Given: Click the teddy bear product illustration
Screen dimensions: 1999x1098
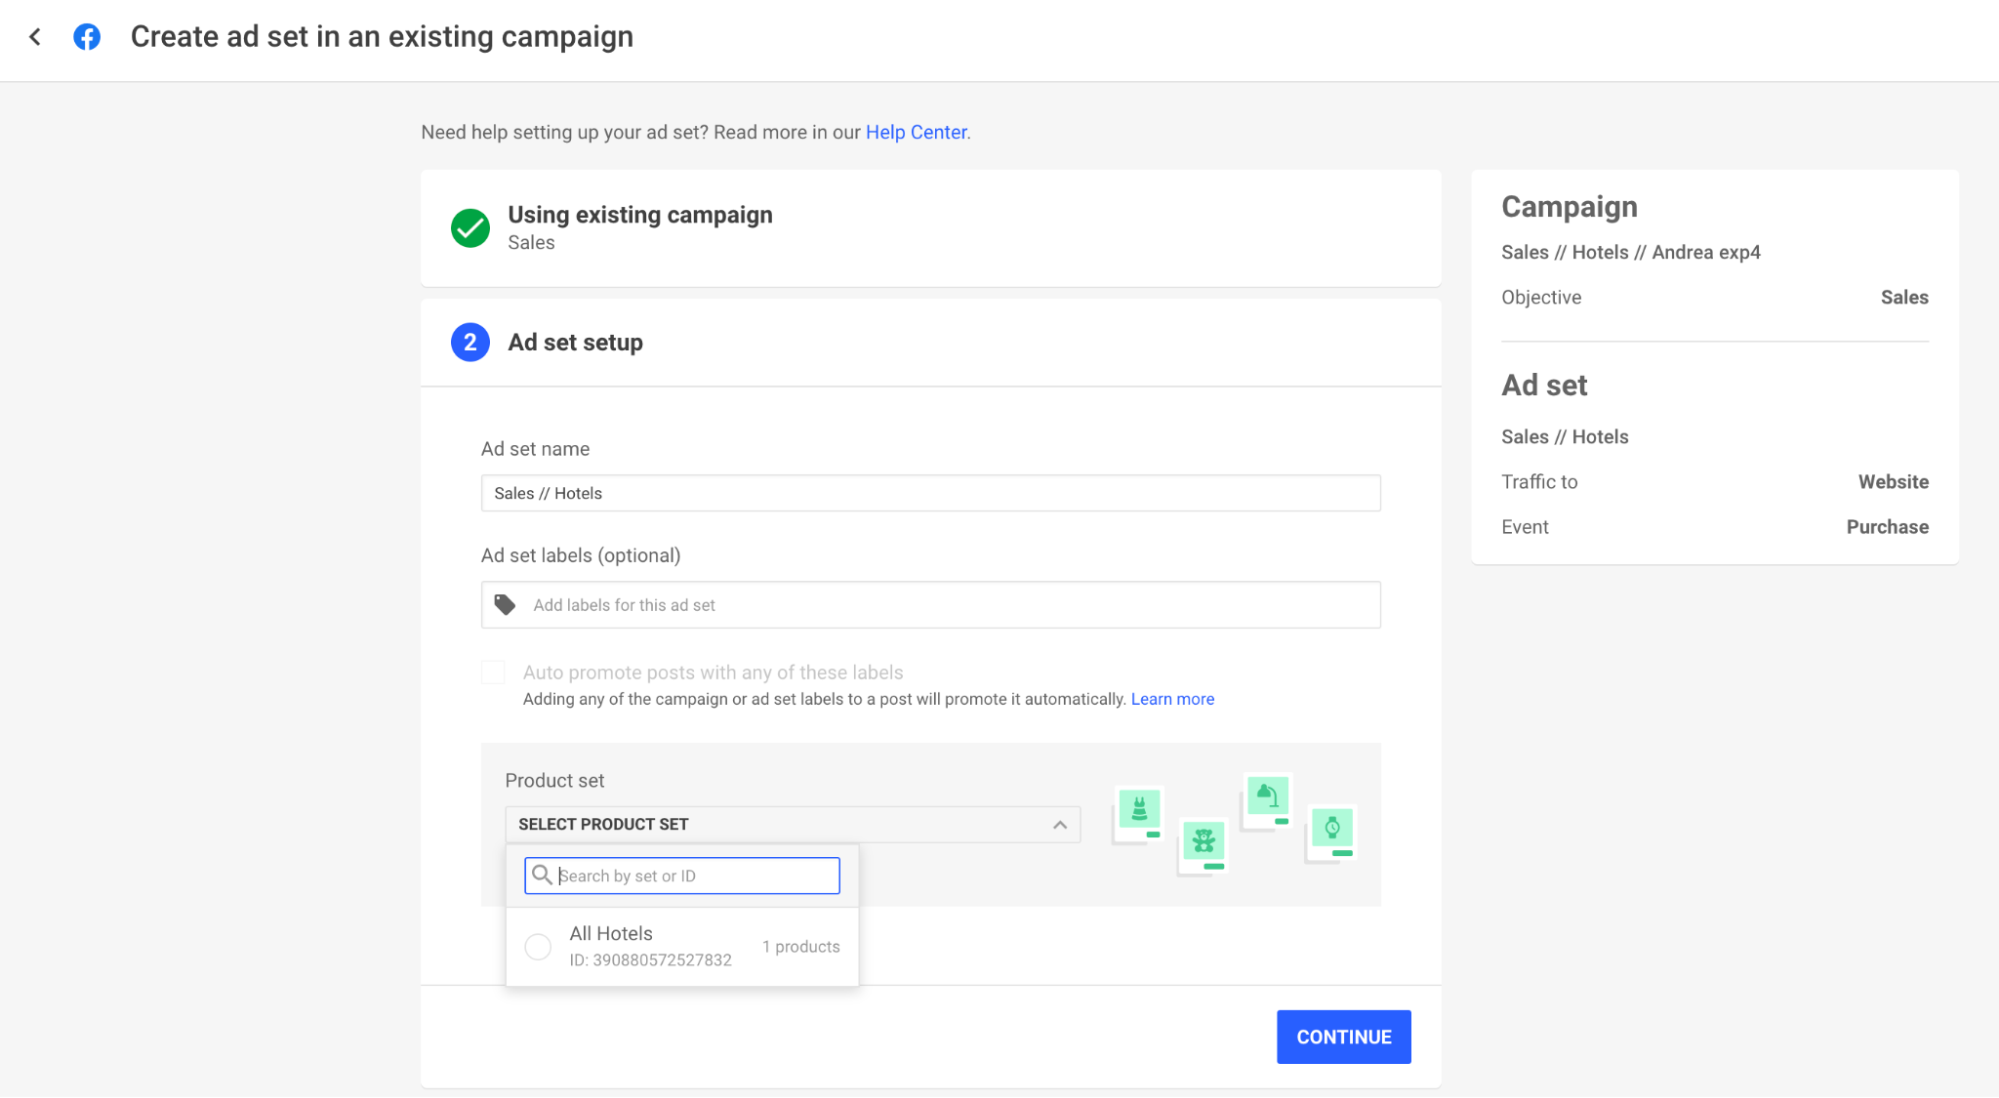Looking at the screenshot, I should click(x=1203, y=842).
